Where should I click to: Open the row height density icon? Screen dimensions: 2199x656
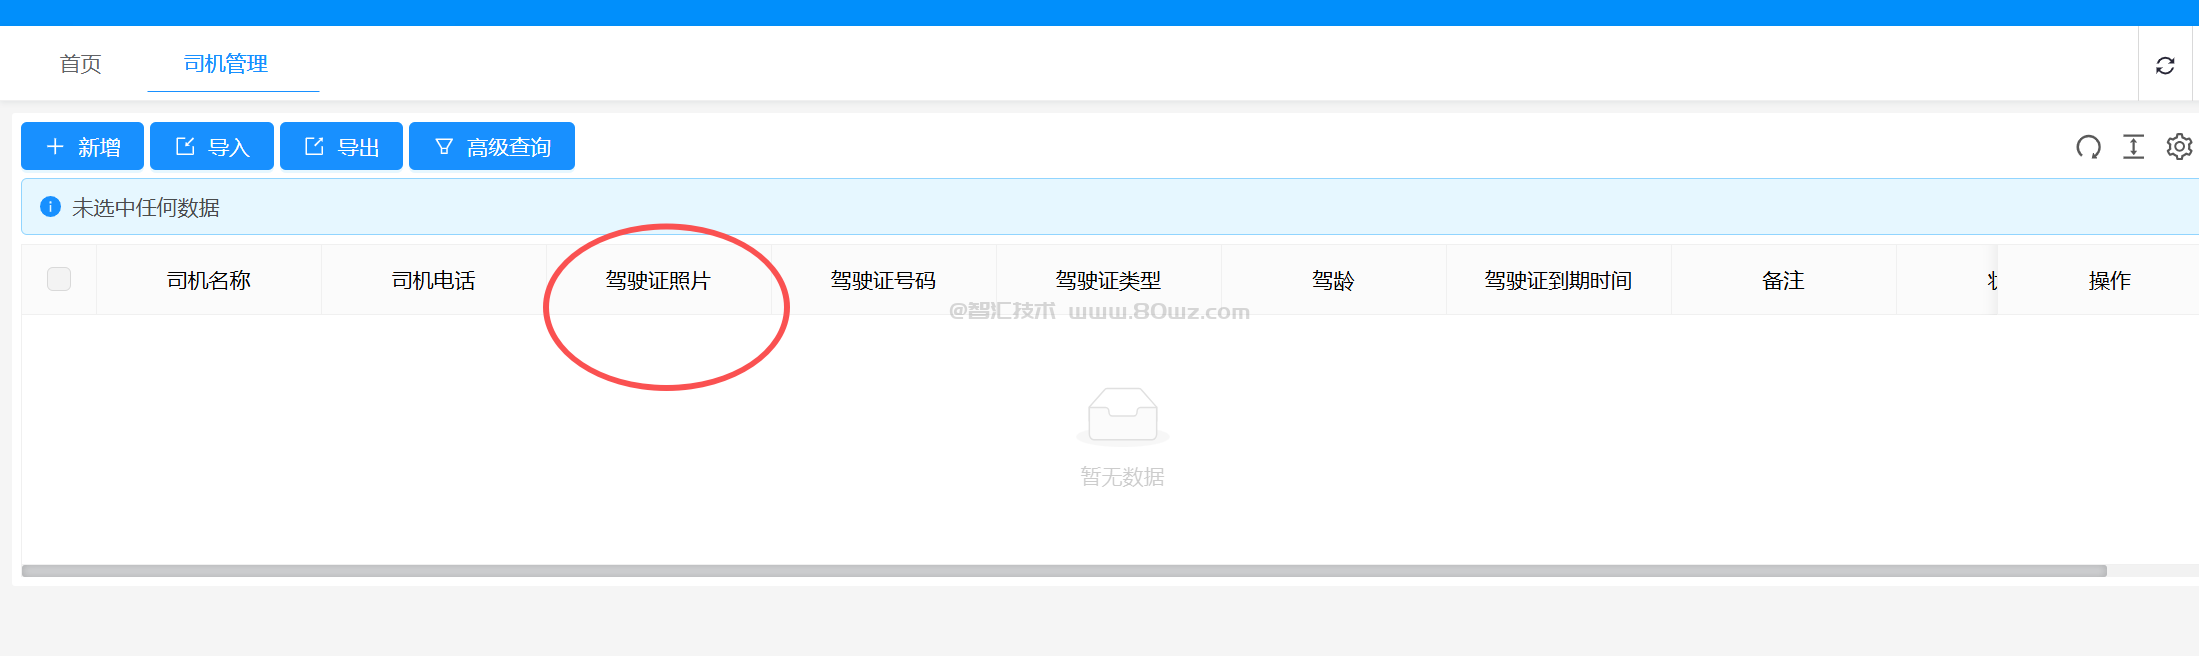point(2133,147)
